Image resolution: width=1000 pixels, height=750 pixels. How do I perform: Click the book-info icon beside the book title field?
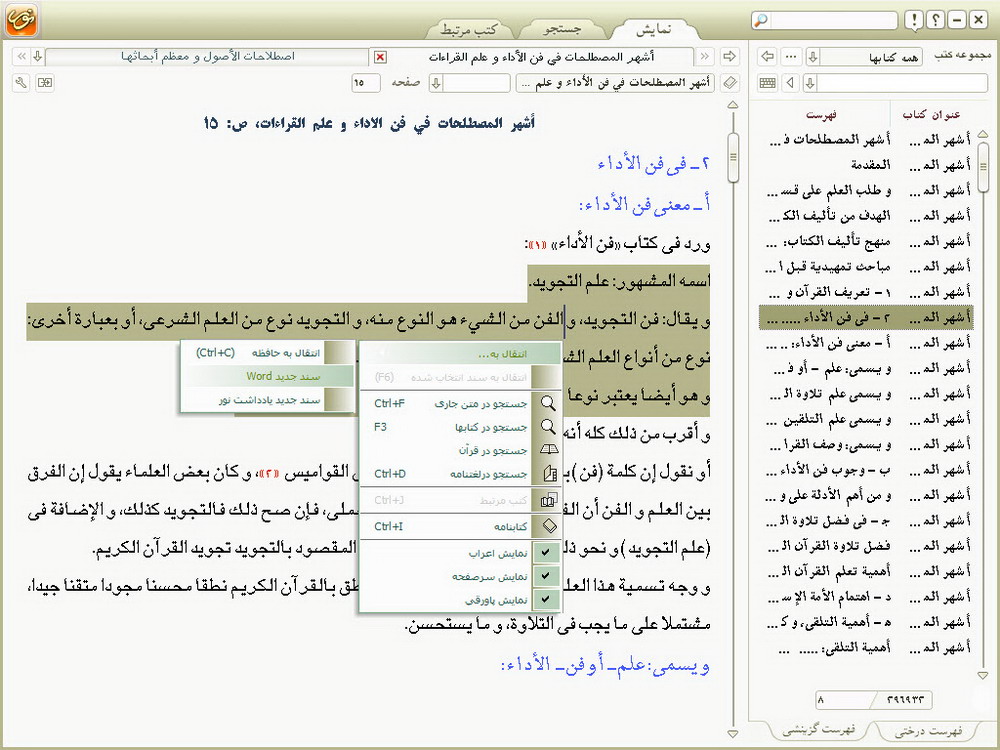[x=730, y=82]
